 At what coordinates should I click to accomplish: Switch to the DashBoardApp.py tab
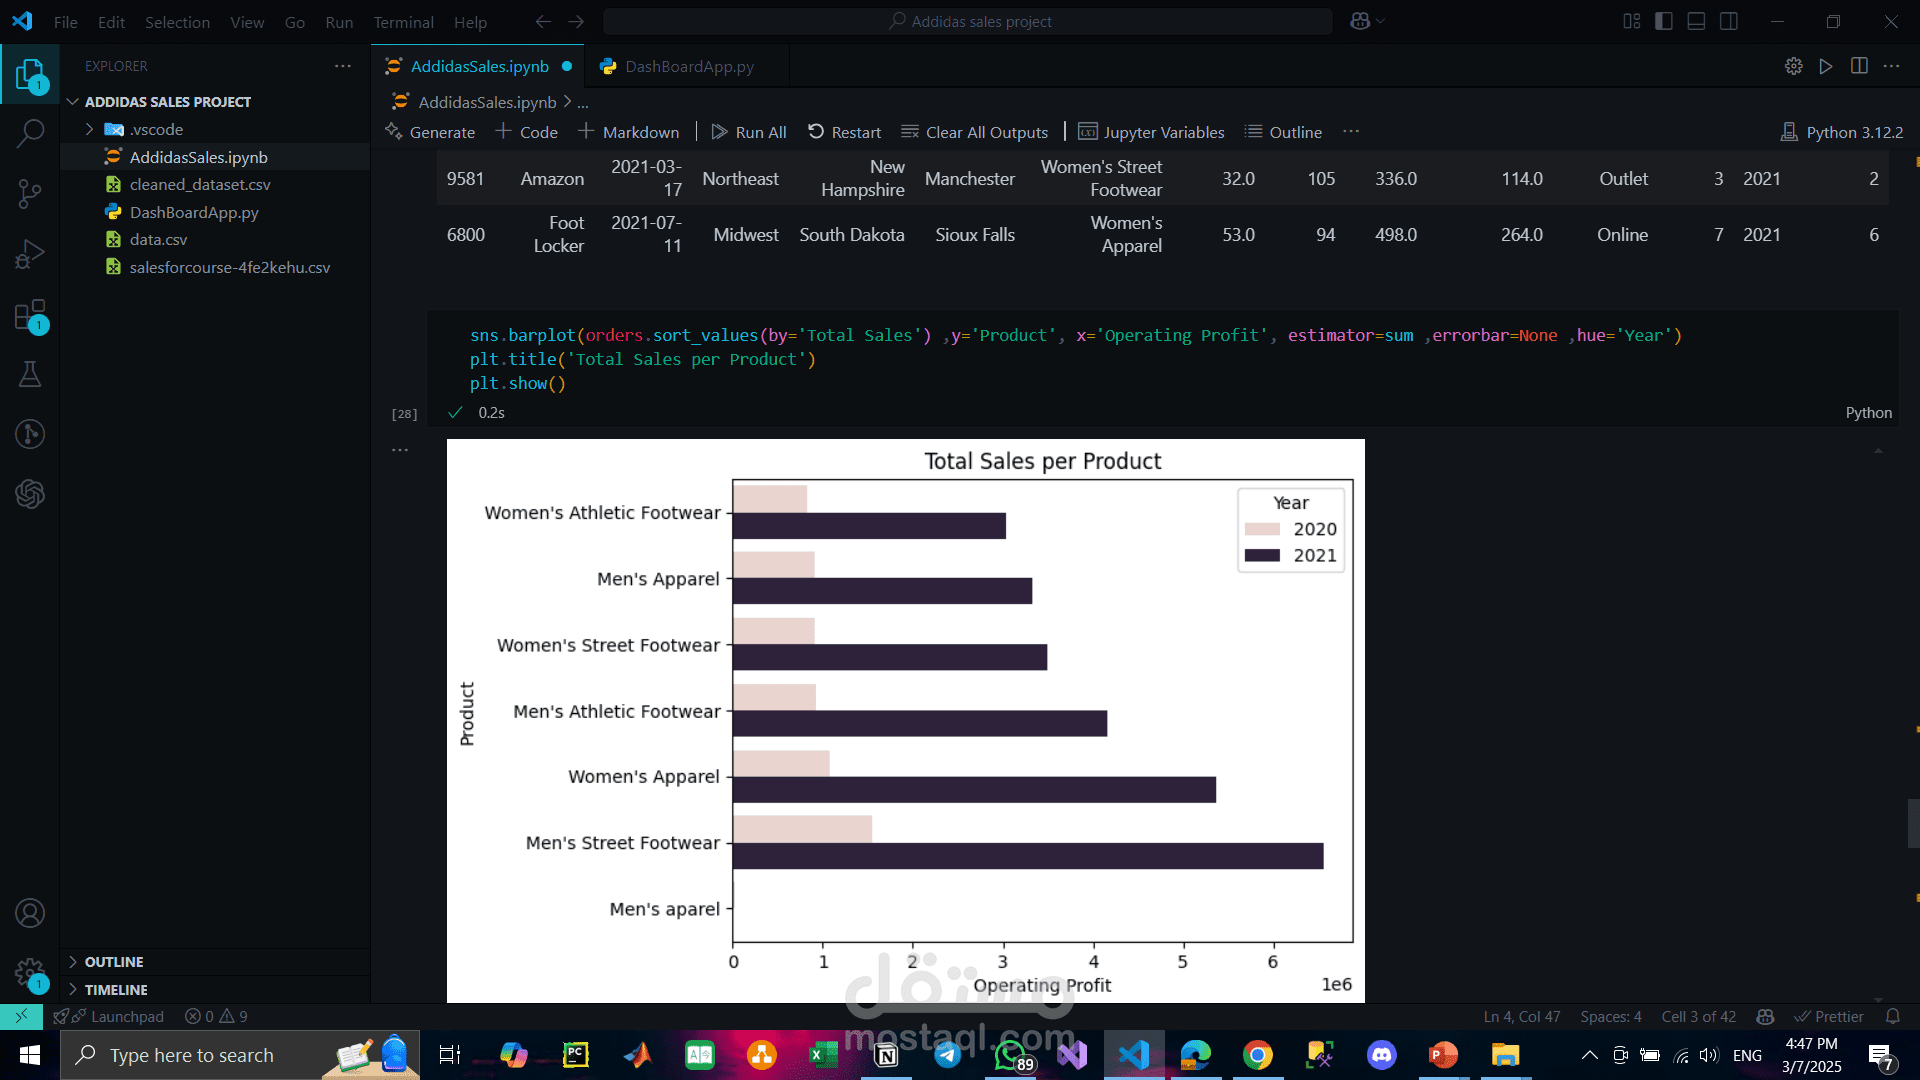(x=689, y=66)
